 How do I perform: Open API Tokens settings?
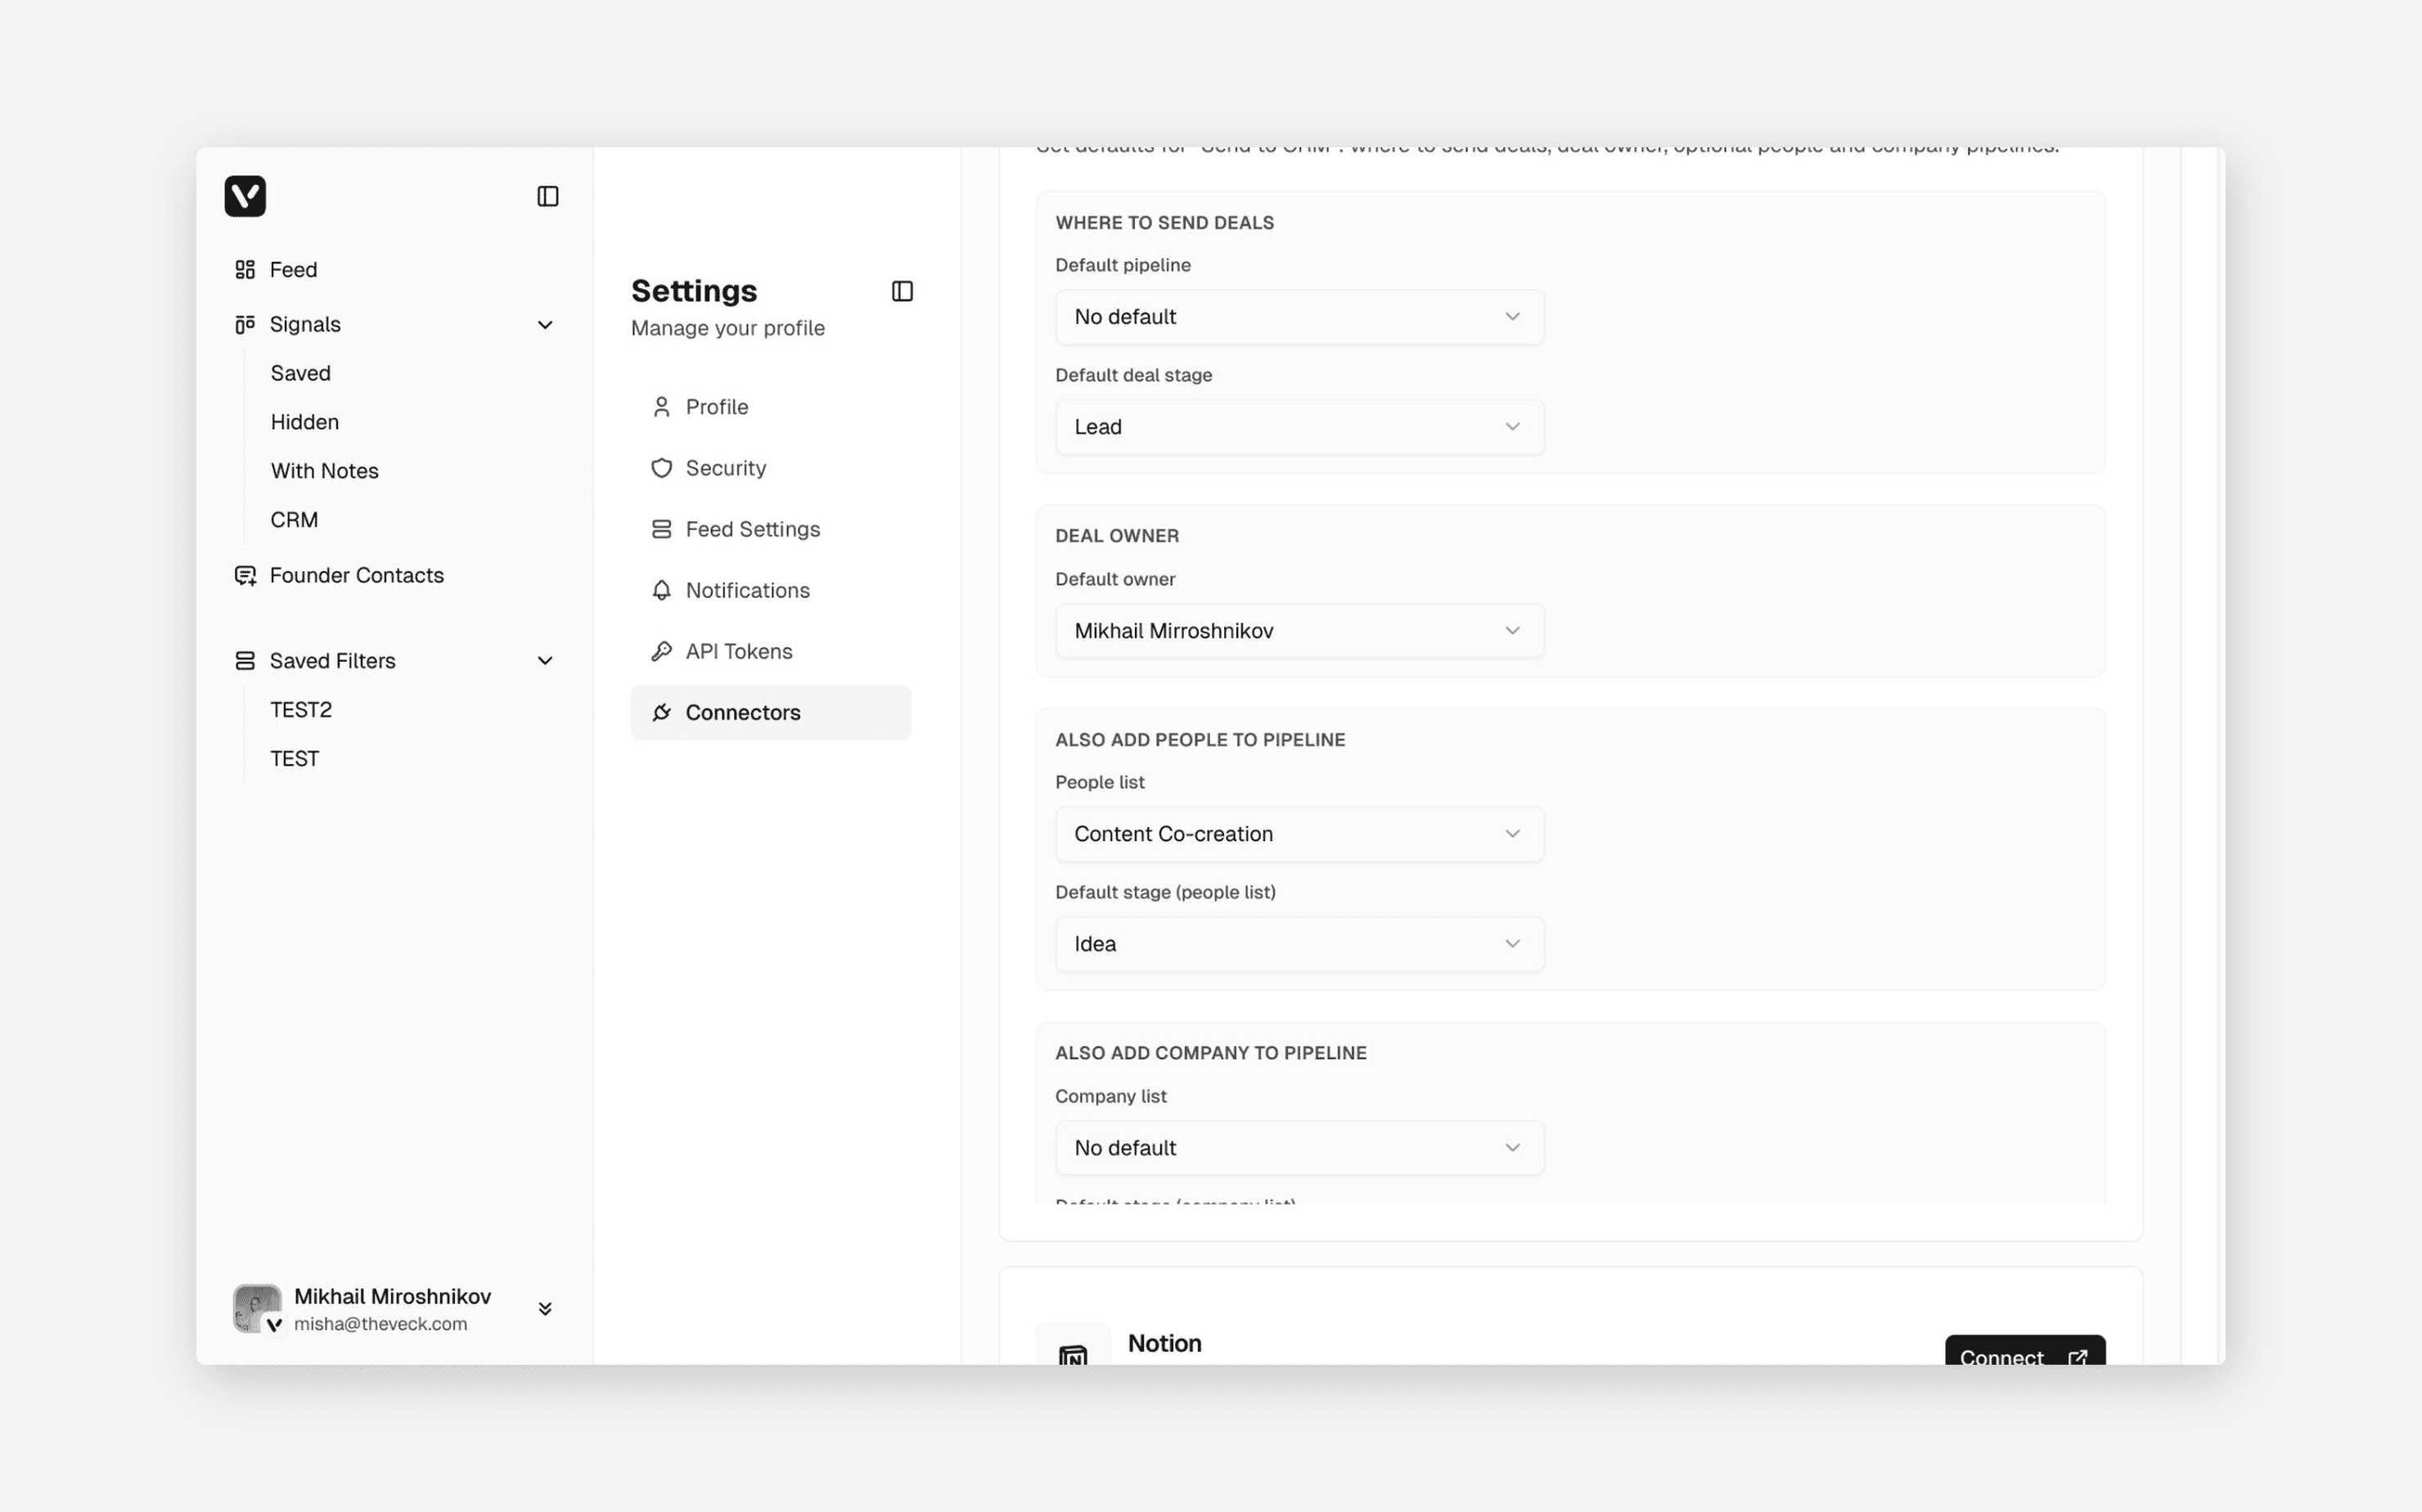coord(738,651)
